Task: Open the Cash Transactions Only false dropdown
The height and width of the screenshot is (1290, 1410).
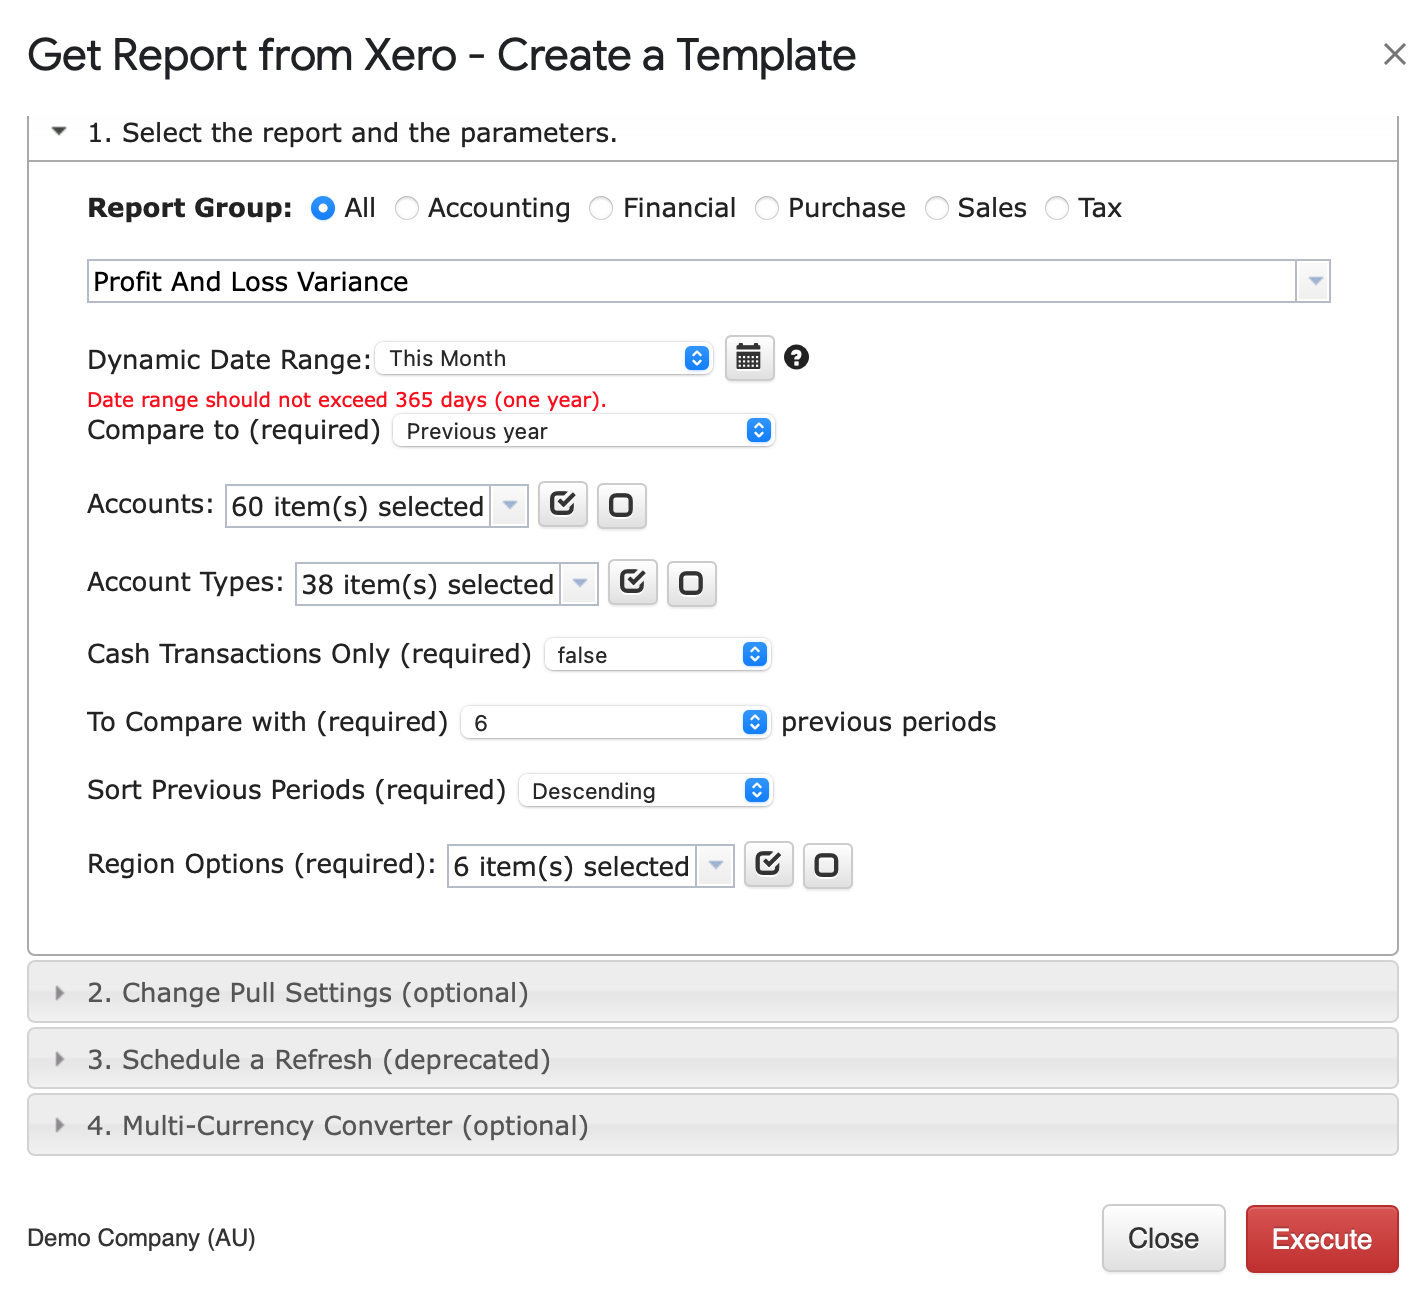Action: [x=657, y=655]
